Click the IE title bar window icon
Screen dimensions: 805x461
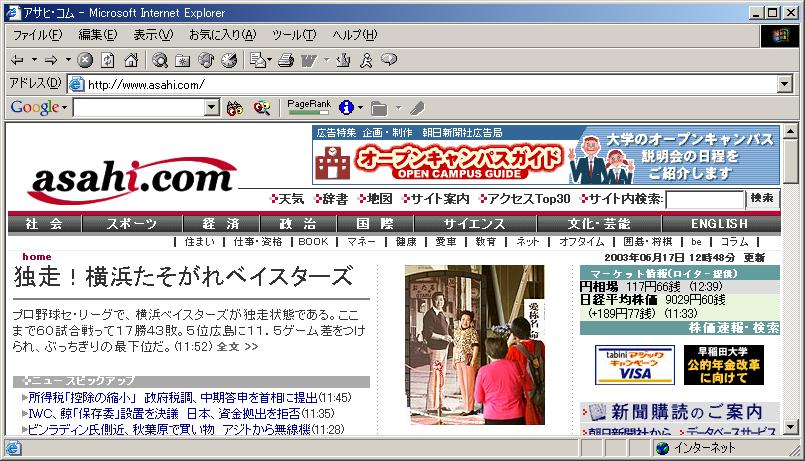click(x=13, y=12)
